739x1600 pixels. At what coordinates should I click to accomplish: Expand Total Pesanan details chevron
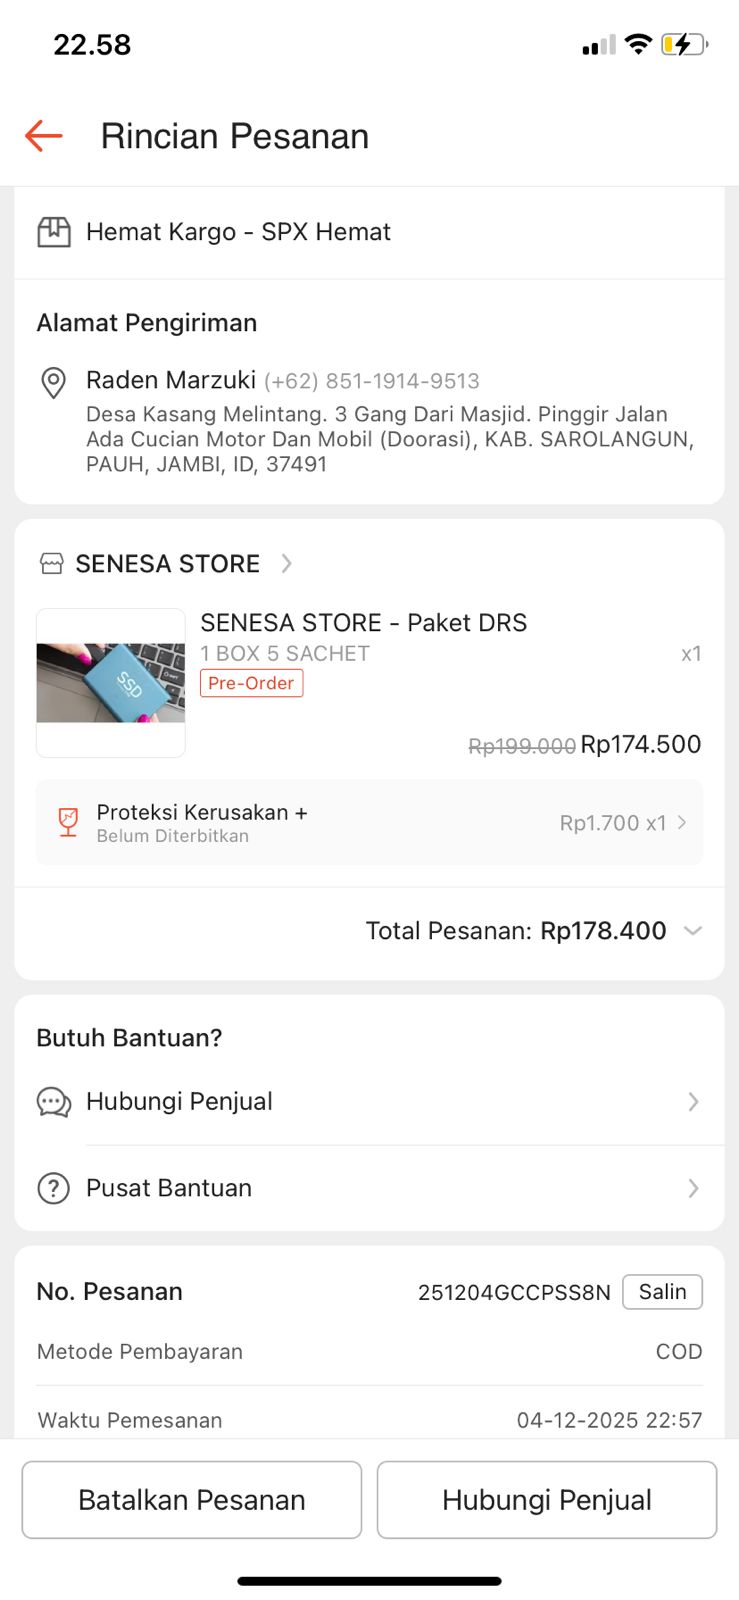click(x=692, y=931)
